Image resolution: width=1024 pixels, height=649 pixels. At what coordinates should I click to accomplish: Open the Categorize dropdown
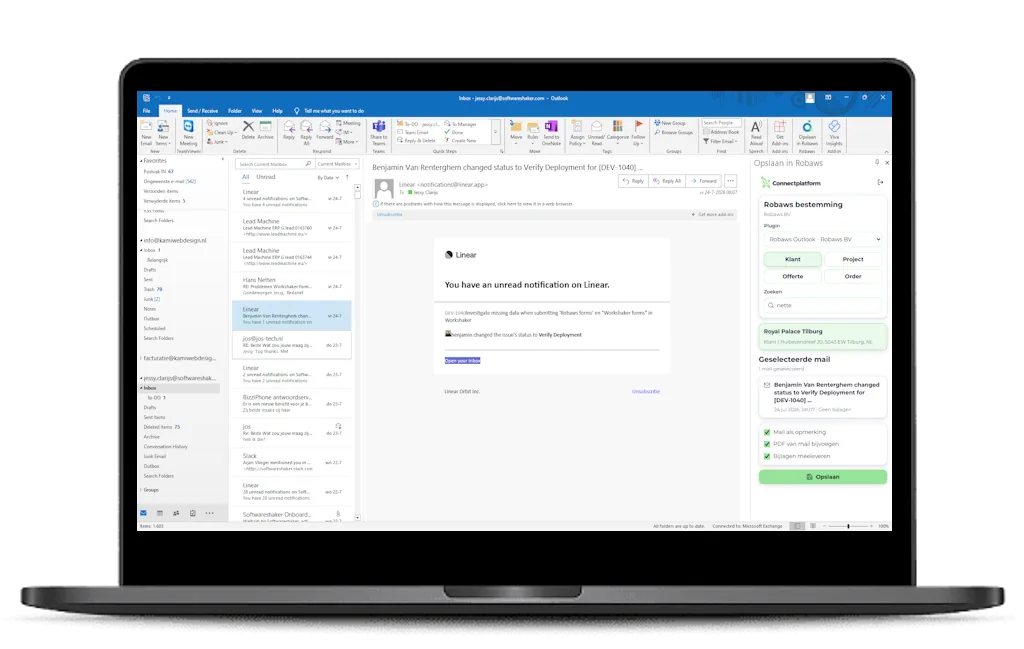point(617,132)
